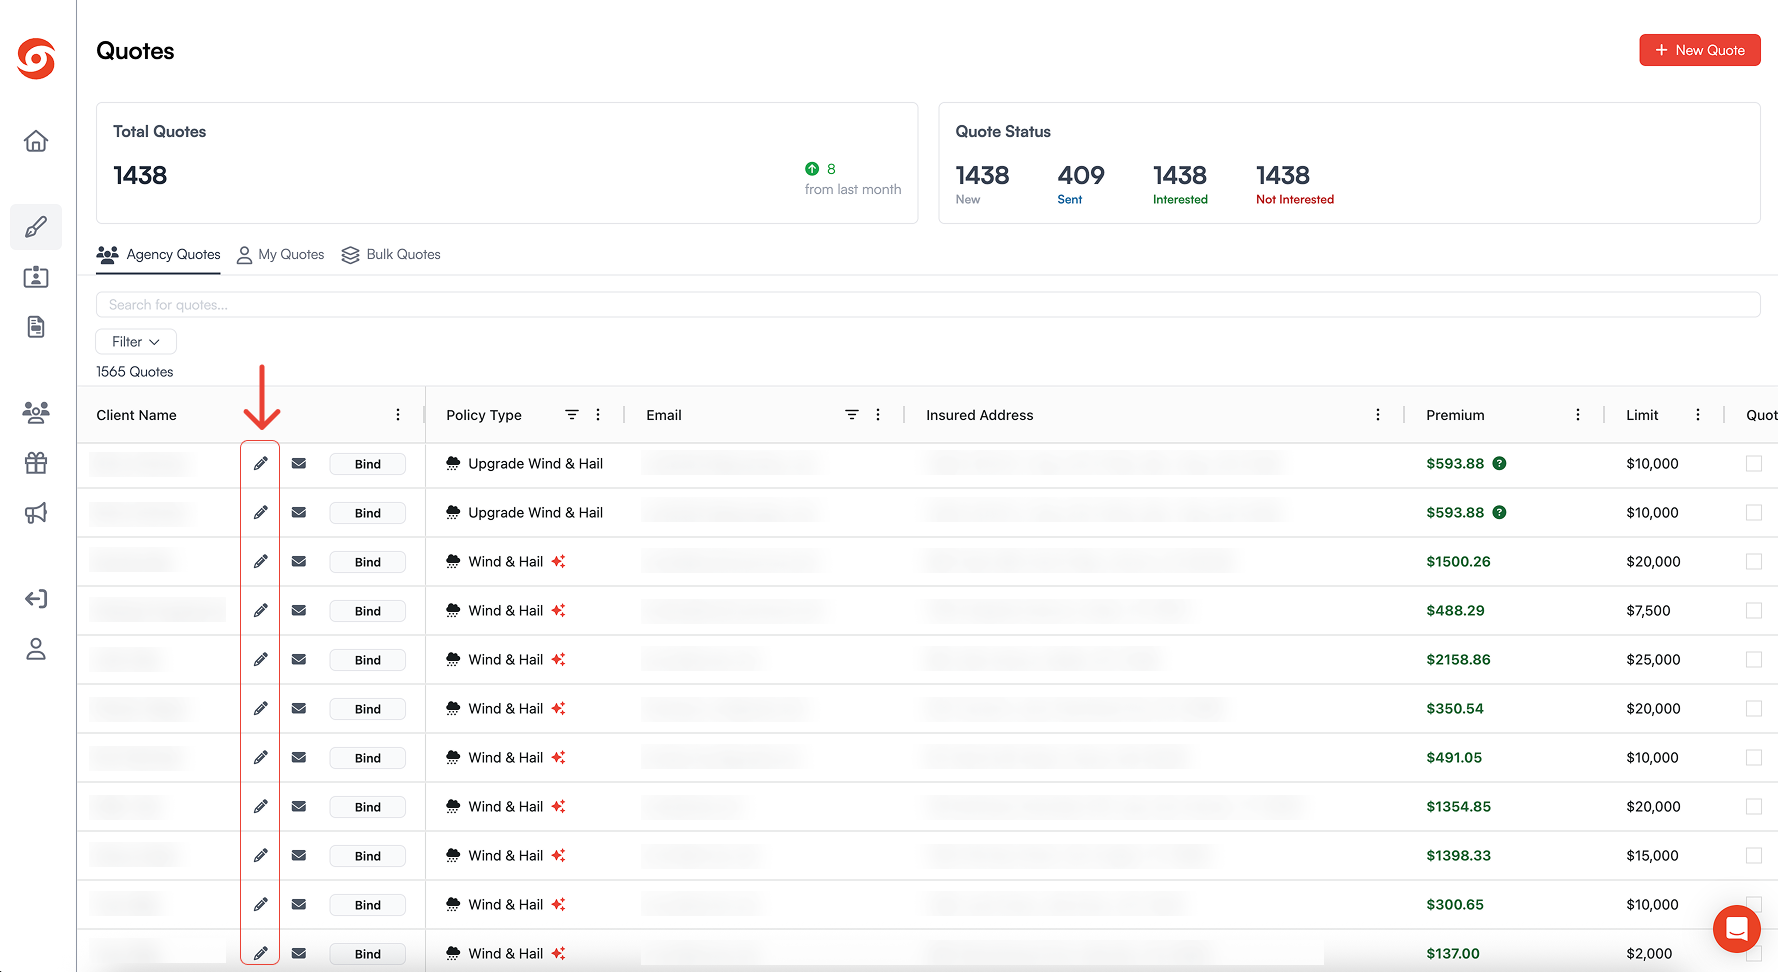Open the megaphone announcements icon
The width and height of the screenshot is (1778, 972).
coord(36,513)
